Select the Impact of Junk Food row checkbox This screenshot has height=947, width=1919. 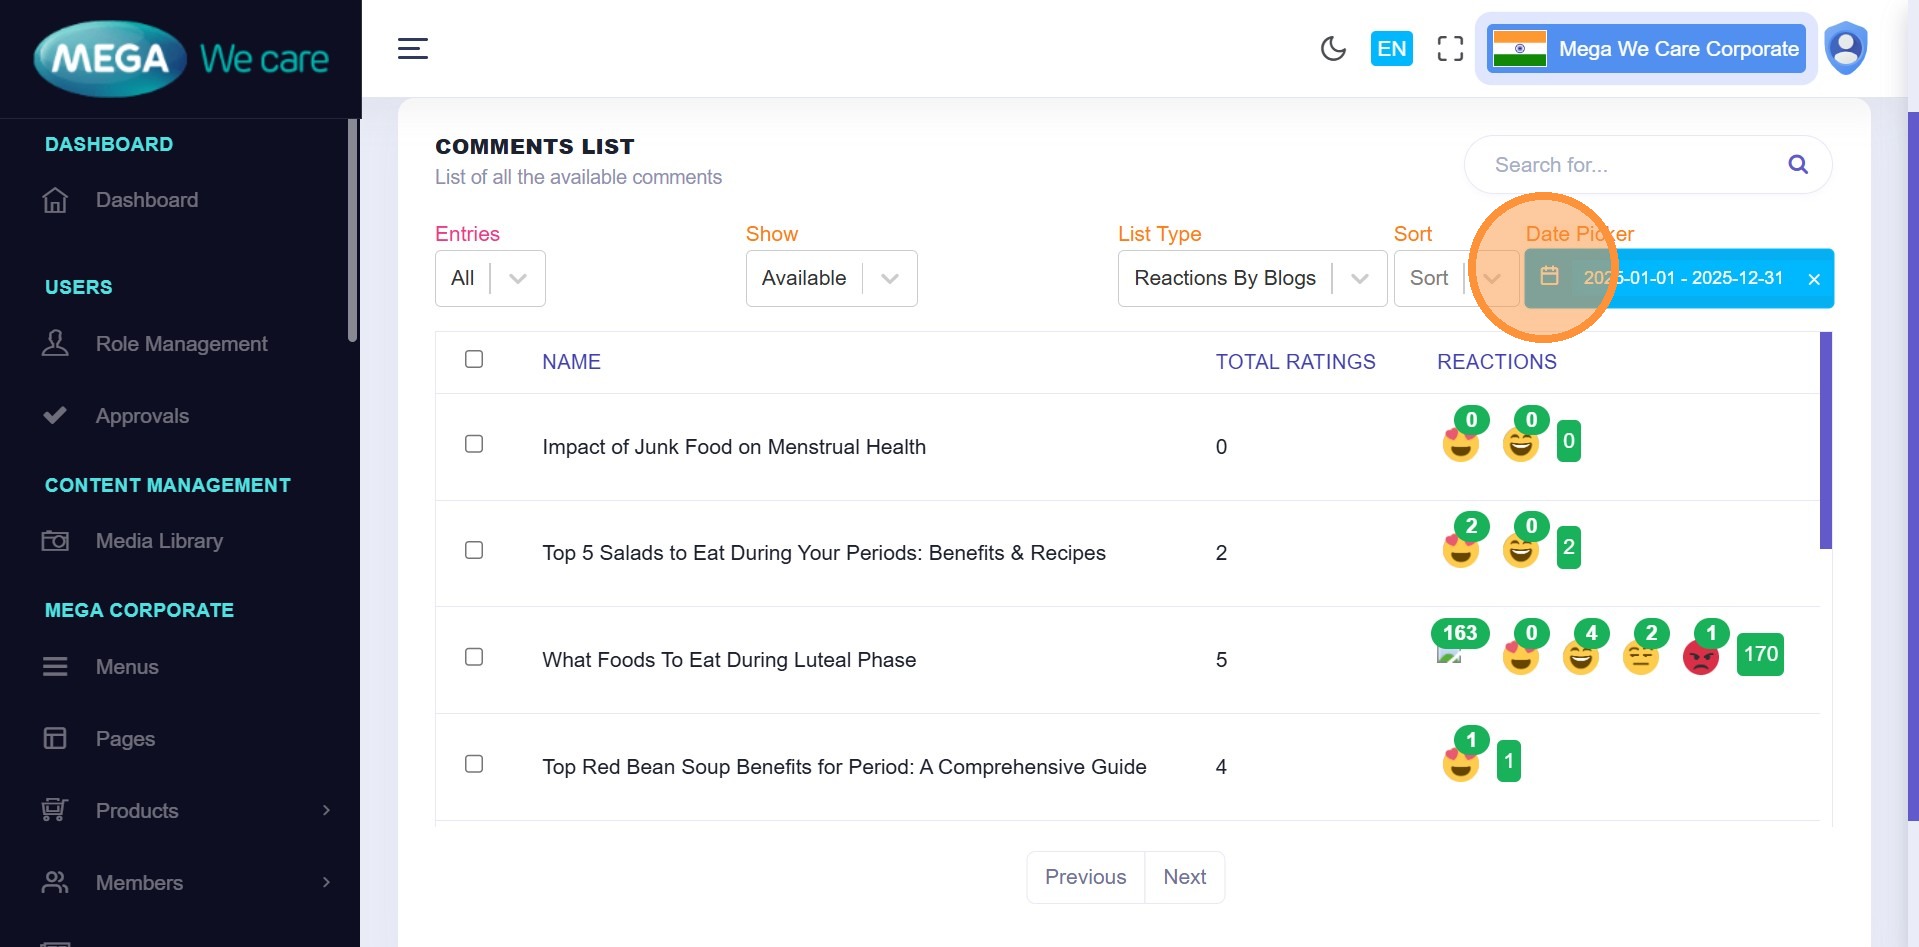(474, 444)
